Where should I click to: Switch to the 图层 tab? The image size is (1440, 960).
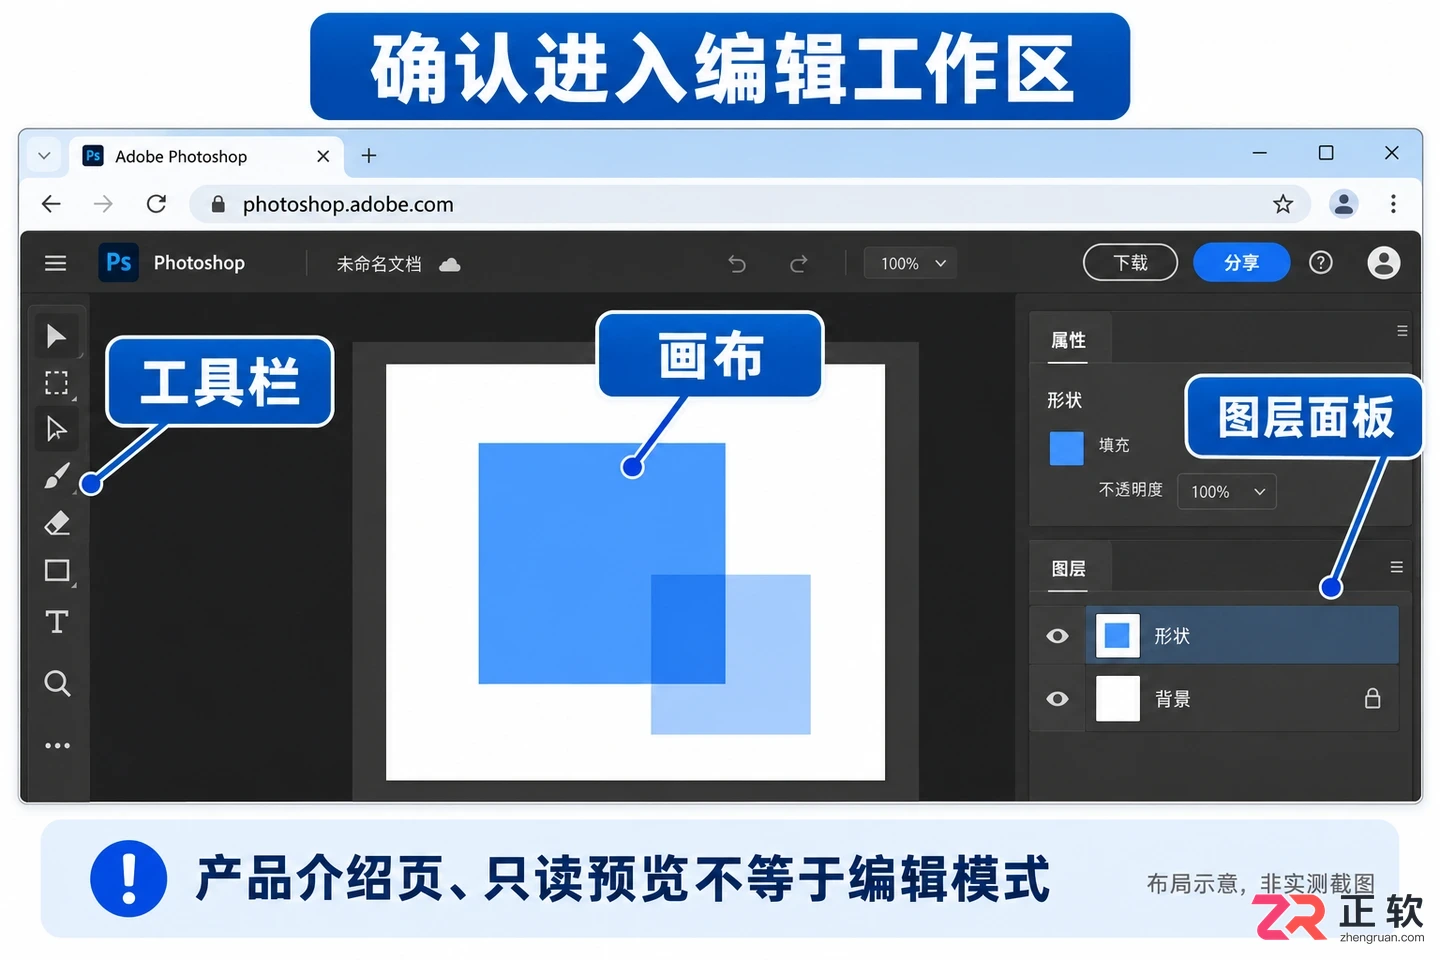point(1068,568)
